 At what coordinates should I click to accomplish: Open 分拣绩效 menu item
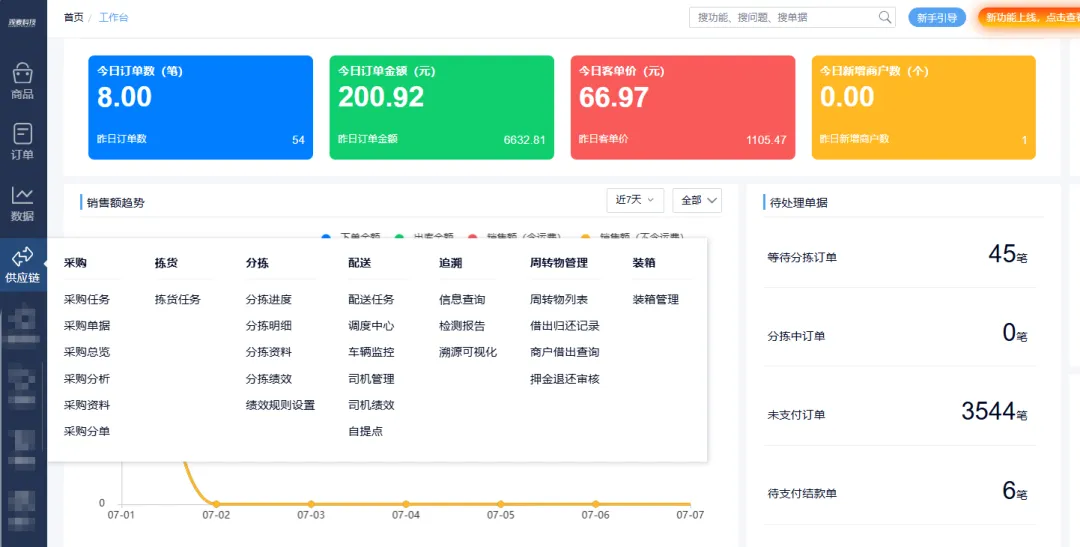pyautogui.click(x=269, y=379)
